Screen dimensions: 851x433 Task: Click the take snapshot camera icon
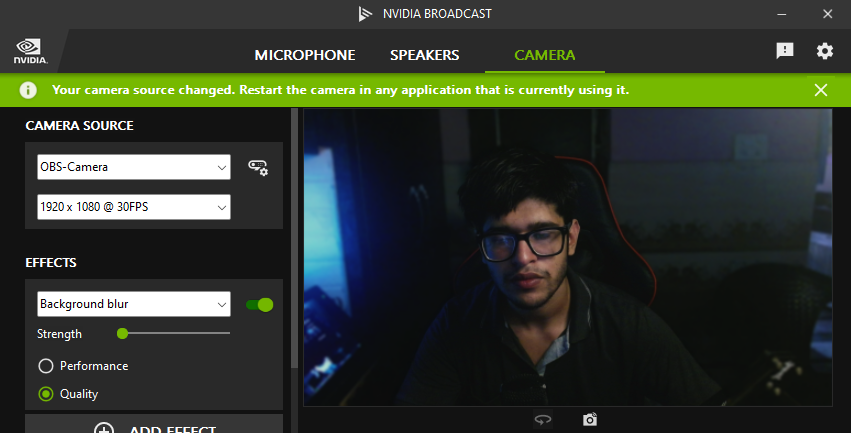[590, 420]
